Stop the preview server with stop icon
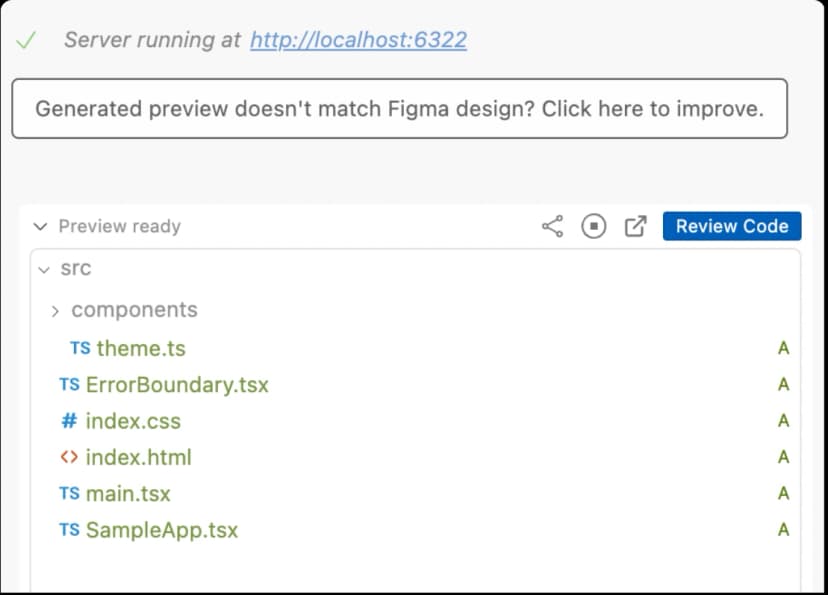This screenshot has height=595, width=828. (594, 226)
